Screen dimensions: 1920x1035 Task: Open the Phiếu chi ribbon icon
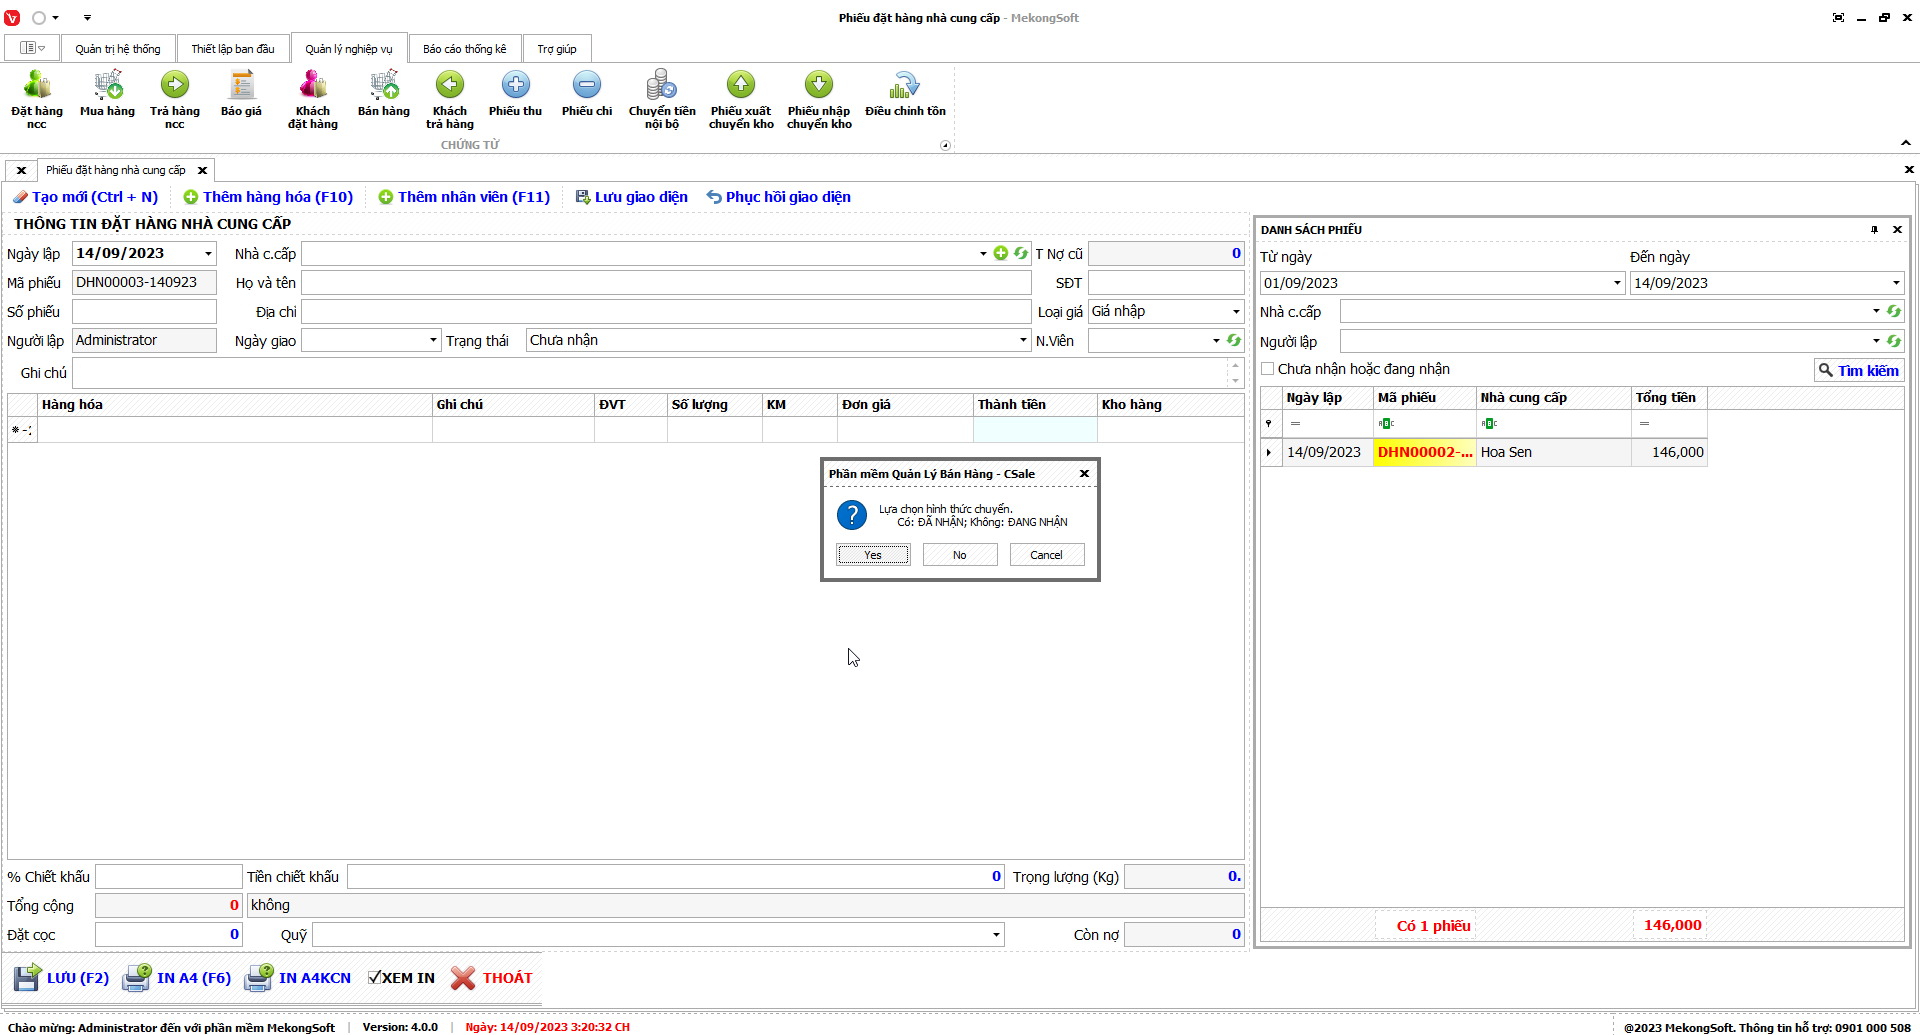[x=587, y=94]
